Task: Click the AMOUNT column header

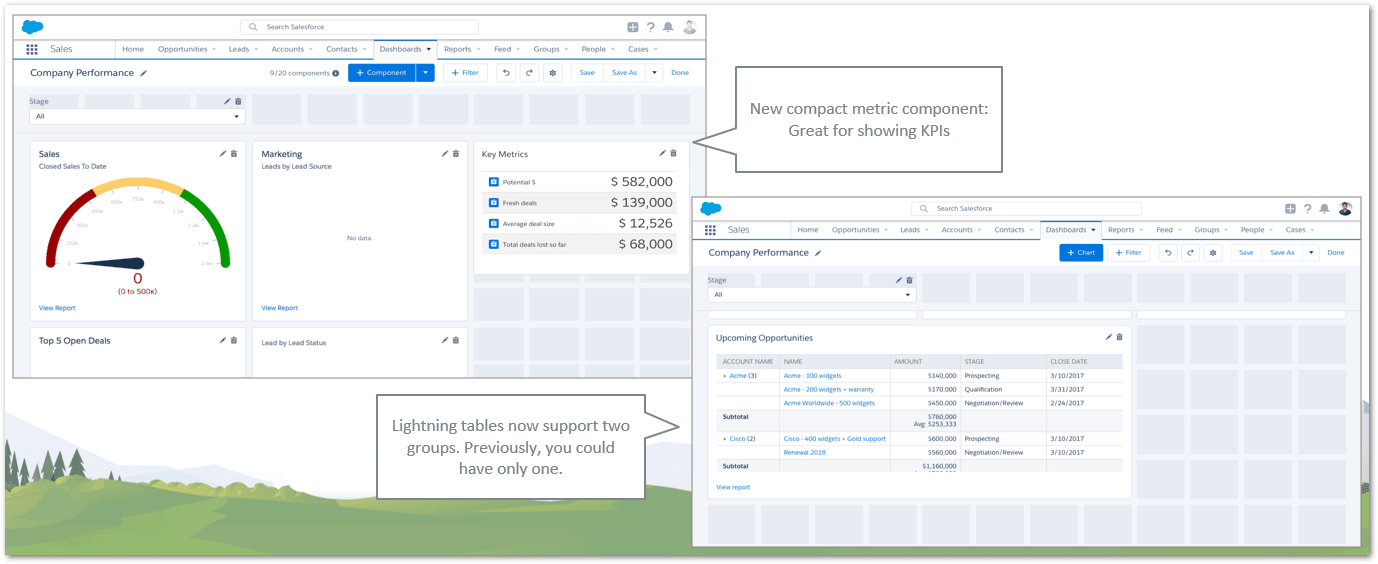Action: 908,361
